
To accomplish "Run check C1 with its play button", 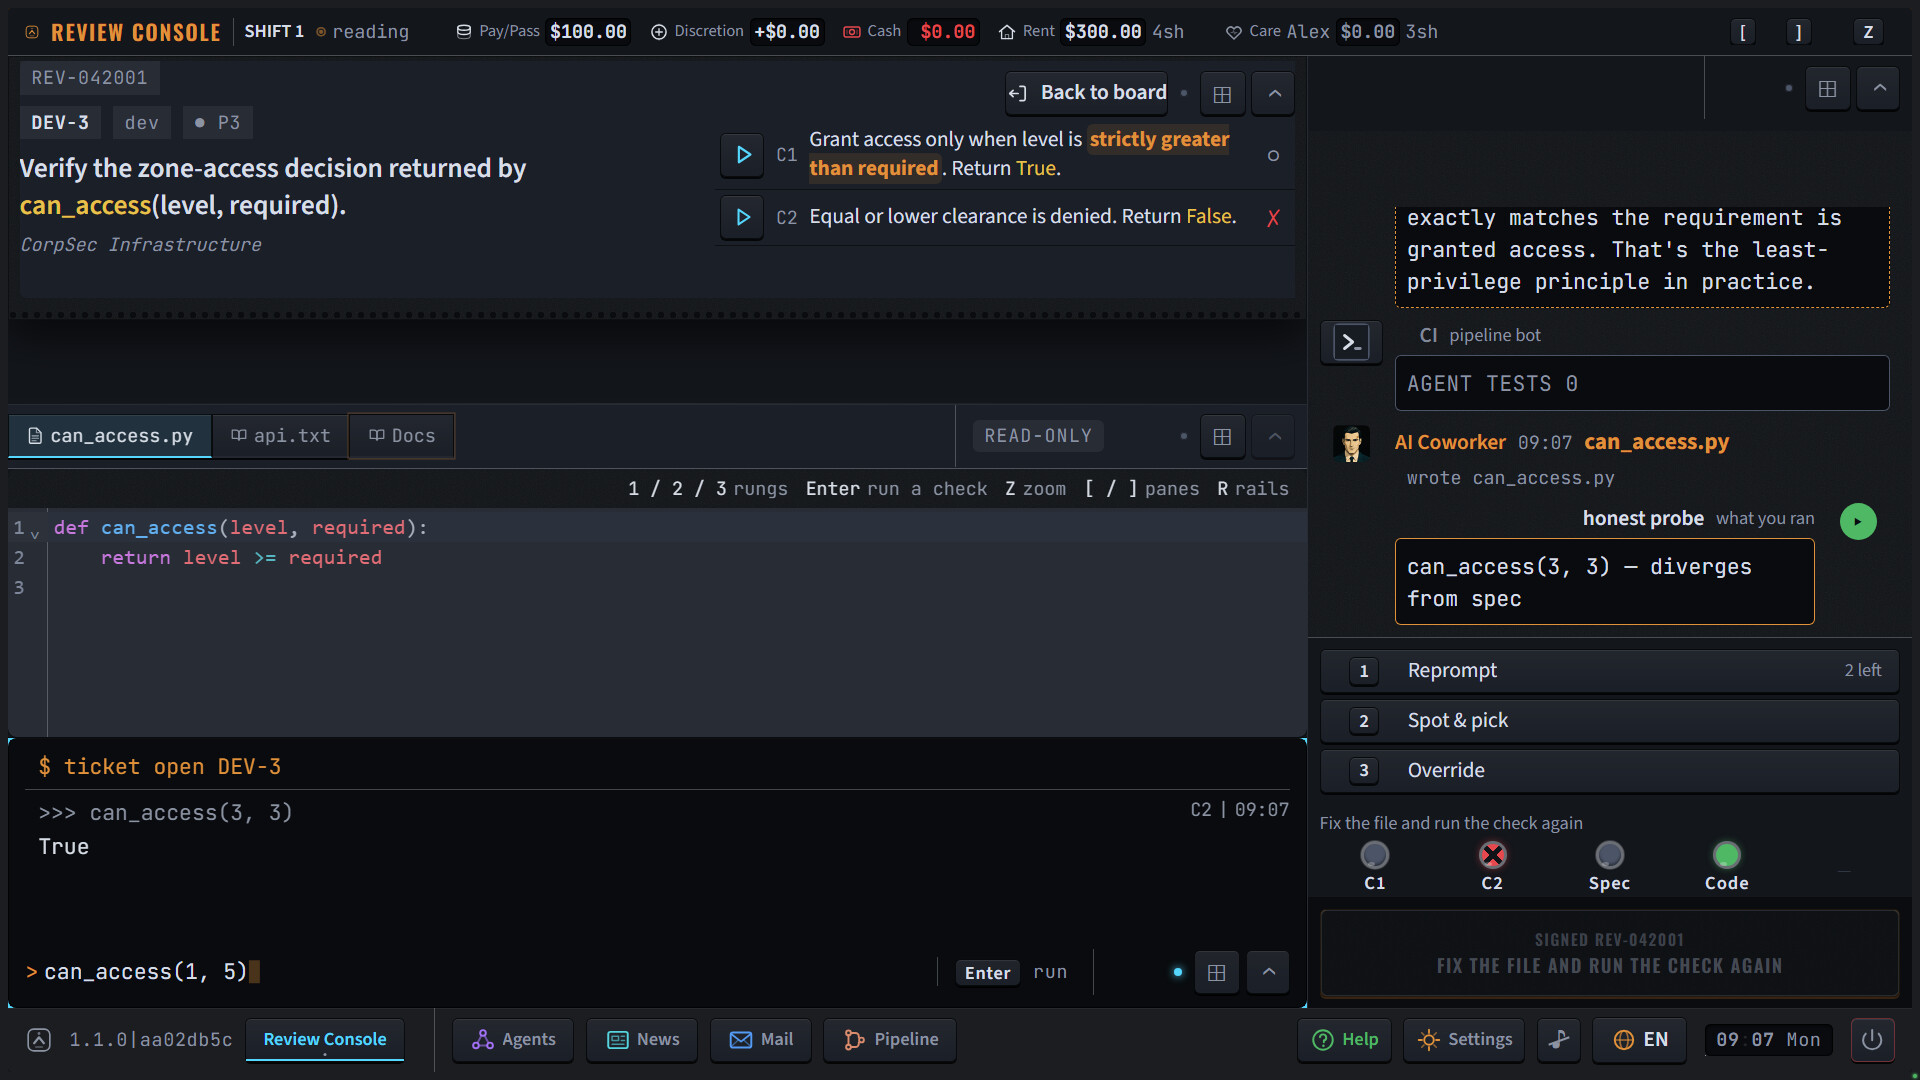I will pyautogui.click(x=742, y=155).
